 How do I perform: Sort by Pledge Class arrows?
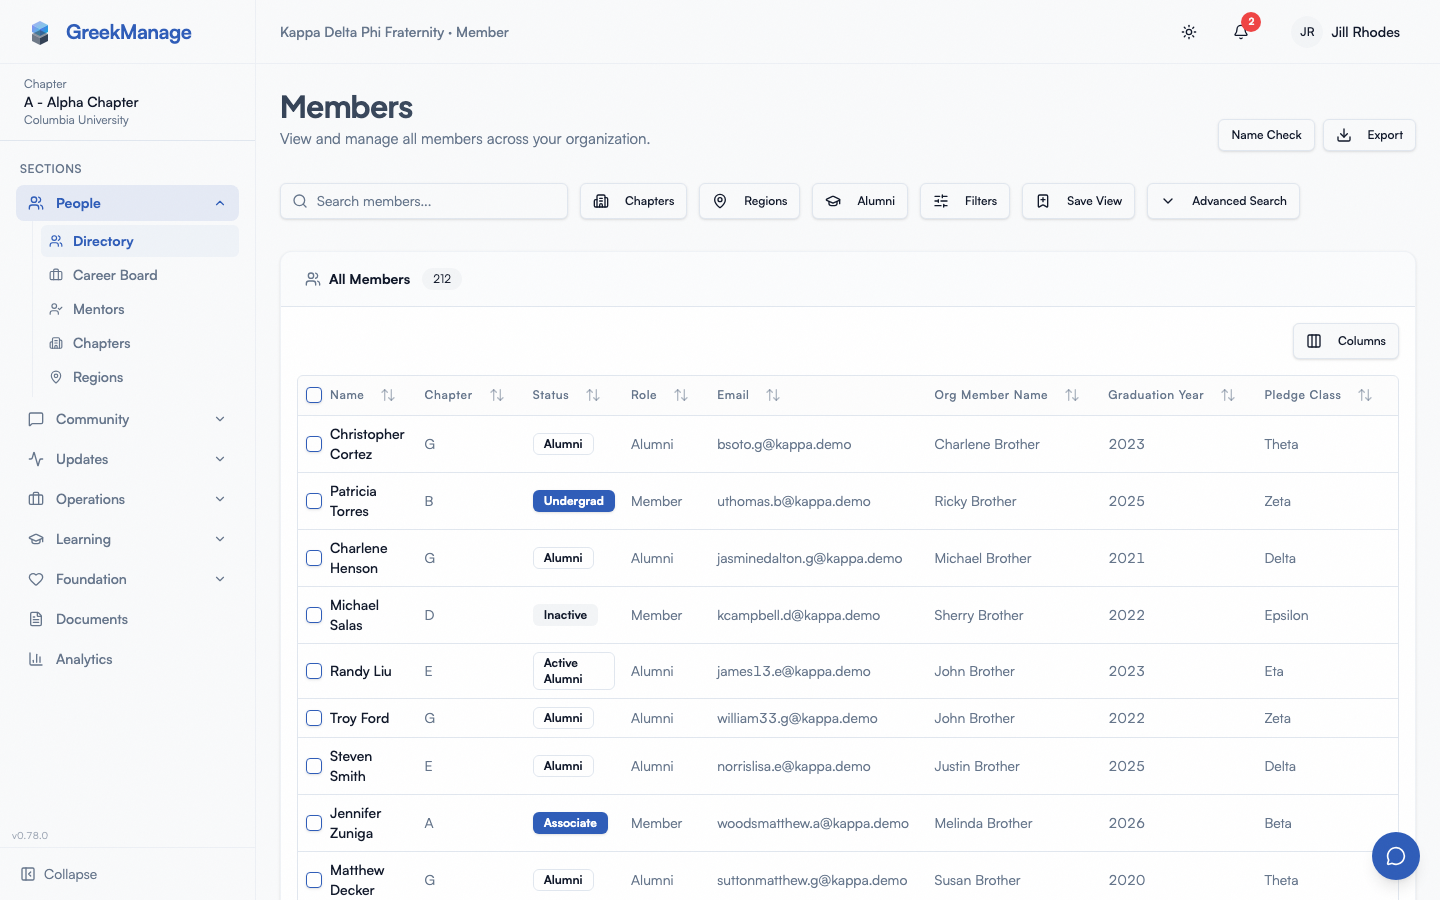pyautogui.click(x=1365, y=395)
